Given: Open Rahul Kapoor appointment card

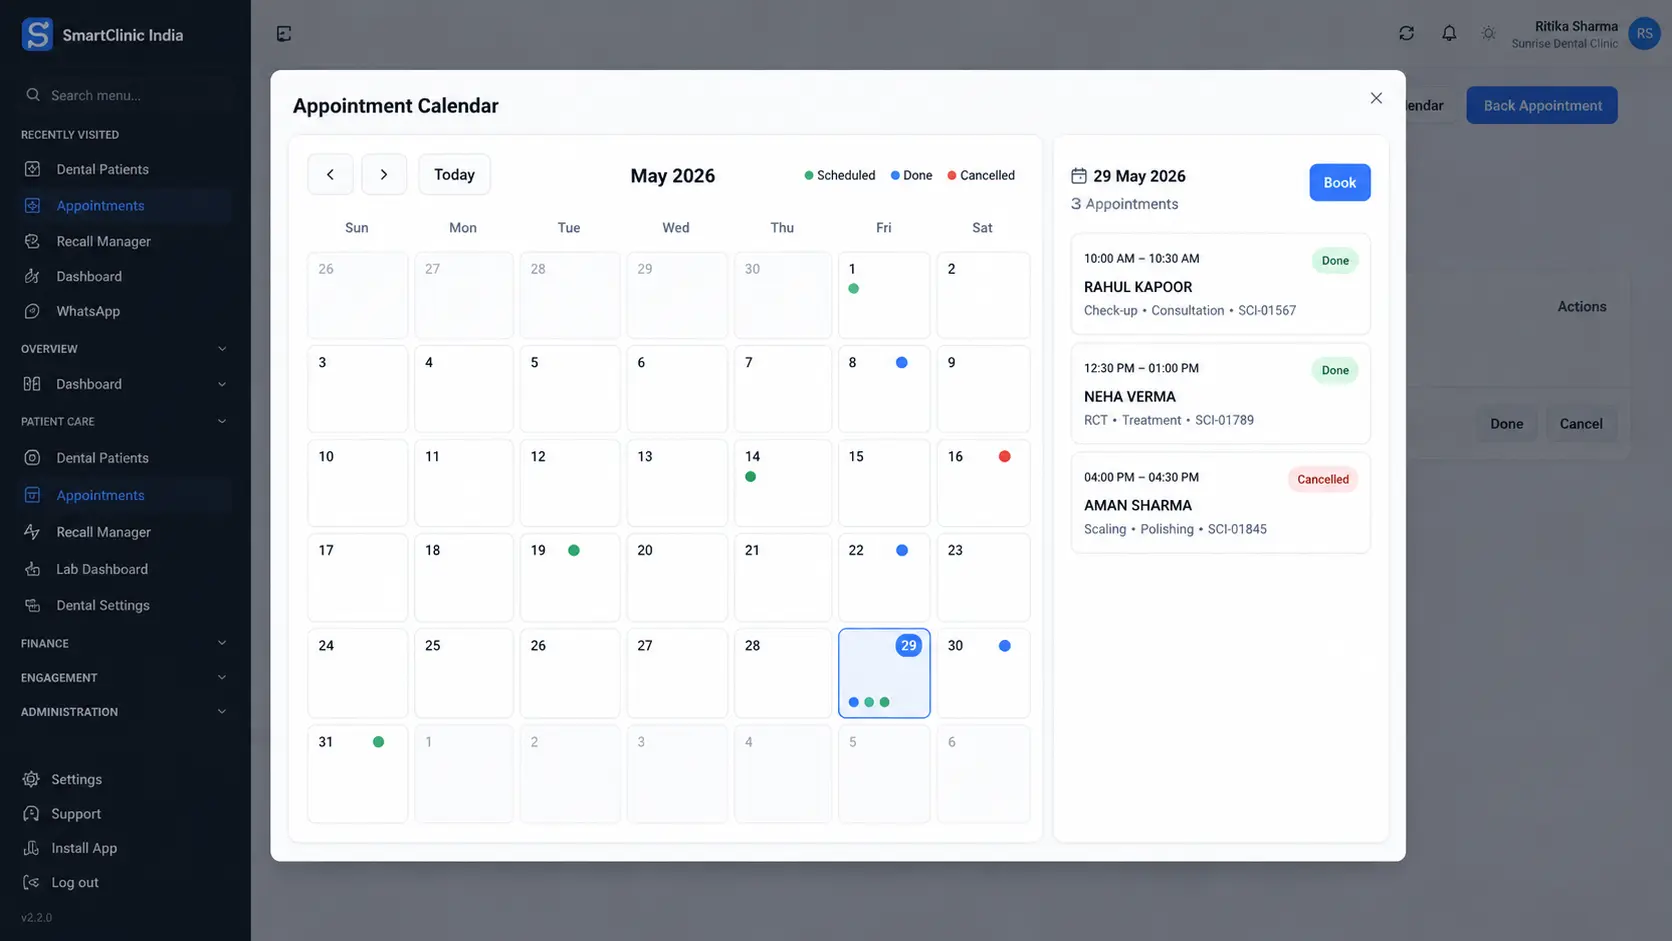Looking at the screenshot, I should pyautogui.click(x=1220, y=284).
